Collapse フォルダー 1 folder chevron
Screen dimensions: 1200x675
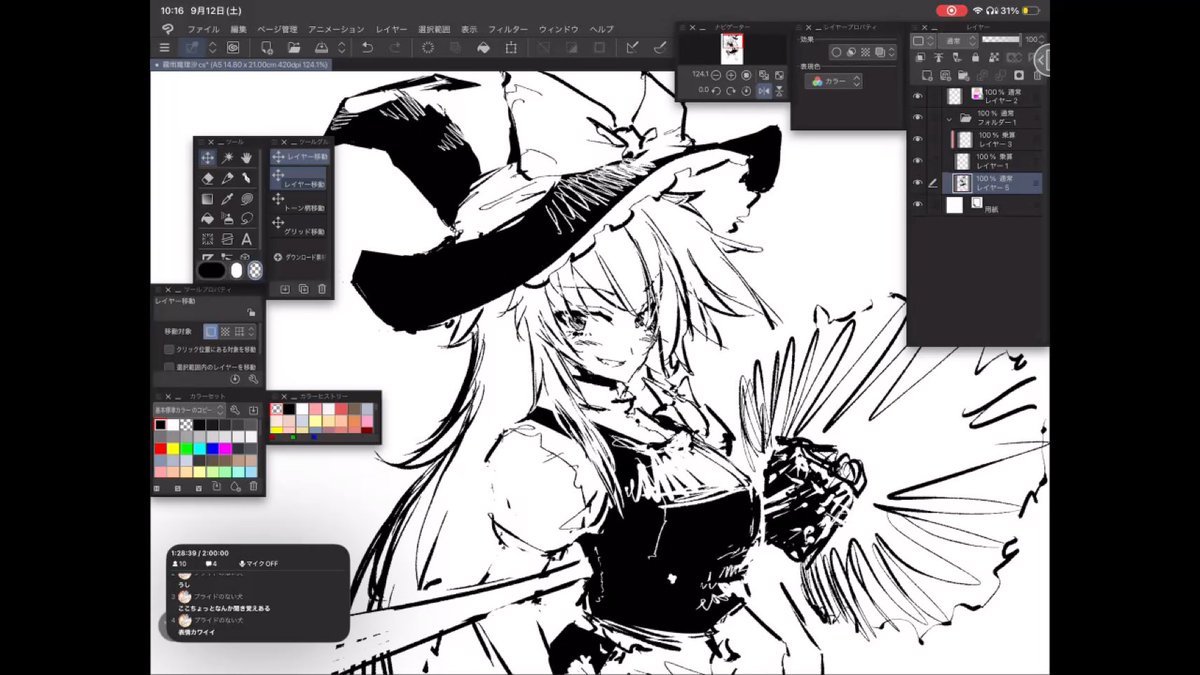949,117
